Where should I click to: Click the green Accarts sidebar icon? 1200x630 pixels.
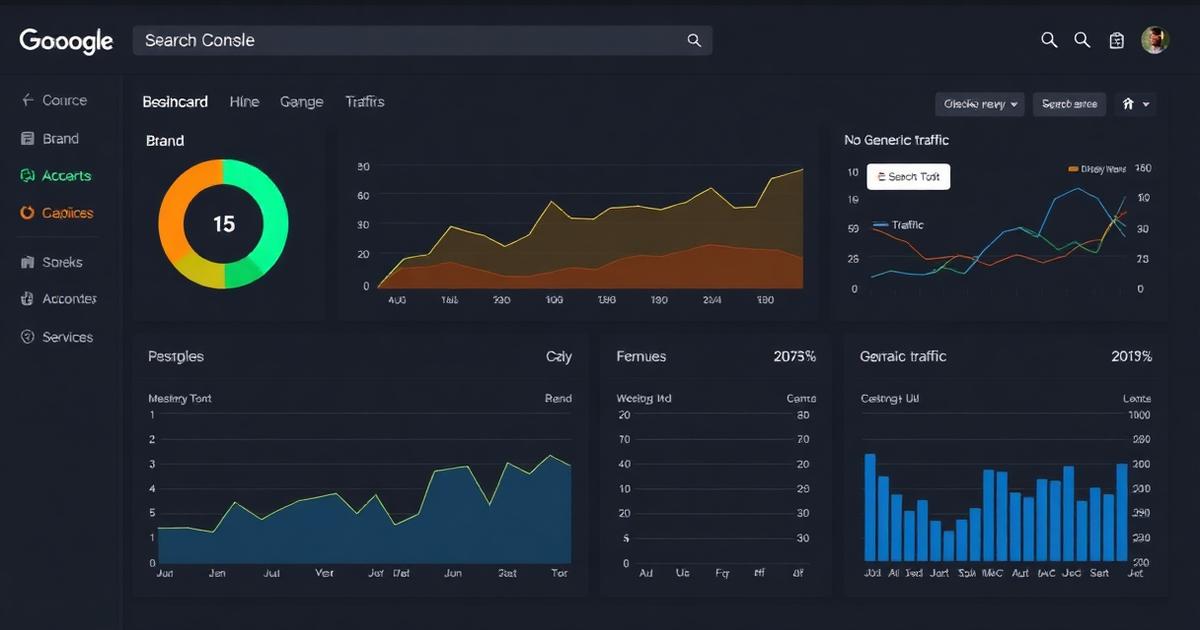tap(27, 176)
